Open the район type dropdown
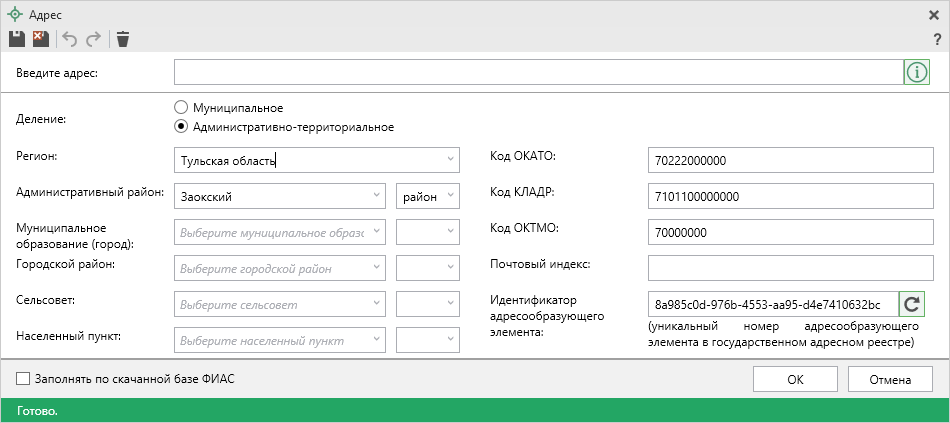 (x=450, y=196)
